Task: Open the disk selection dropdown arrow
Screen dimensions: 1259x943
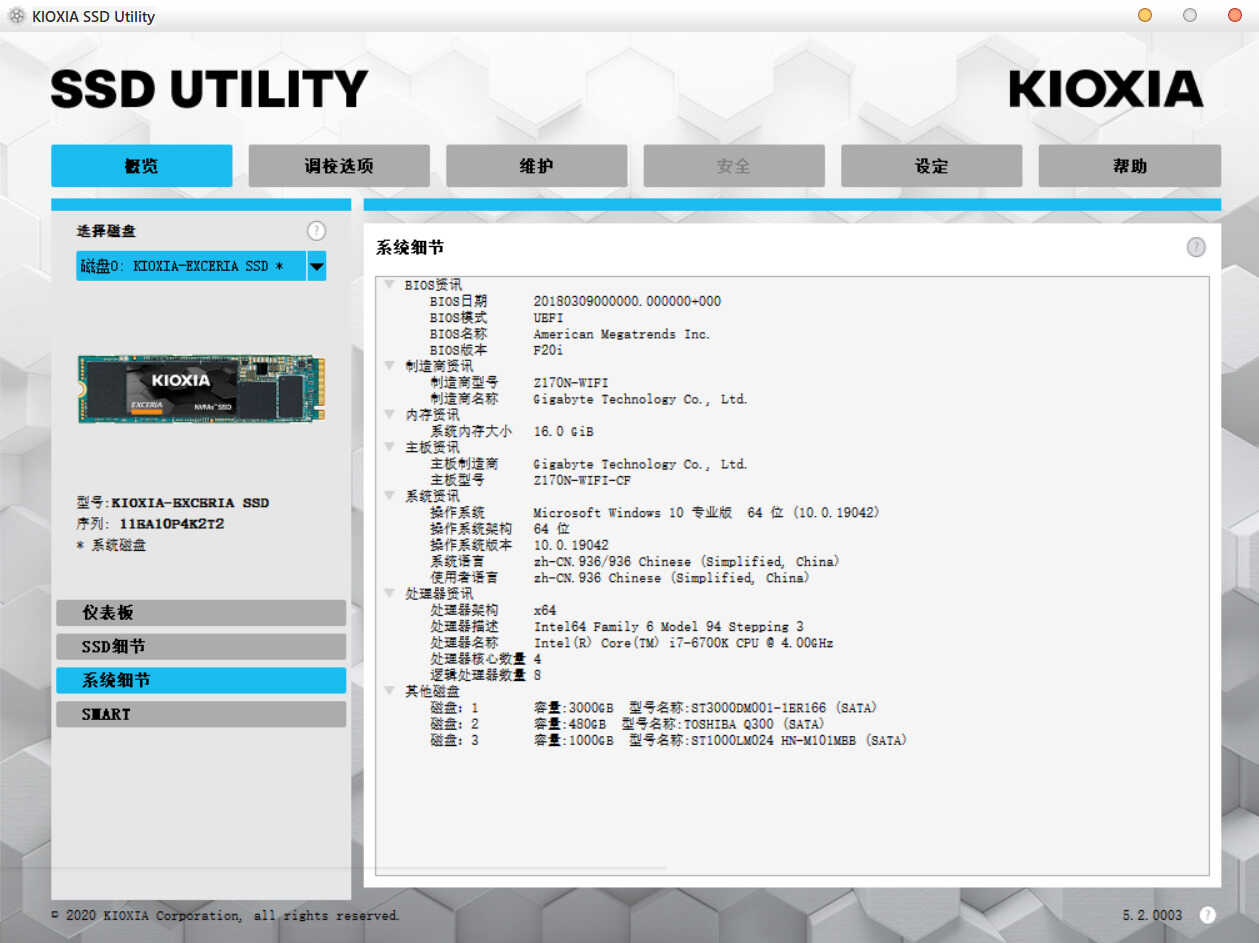Action: [316, 266]
